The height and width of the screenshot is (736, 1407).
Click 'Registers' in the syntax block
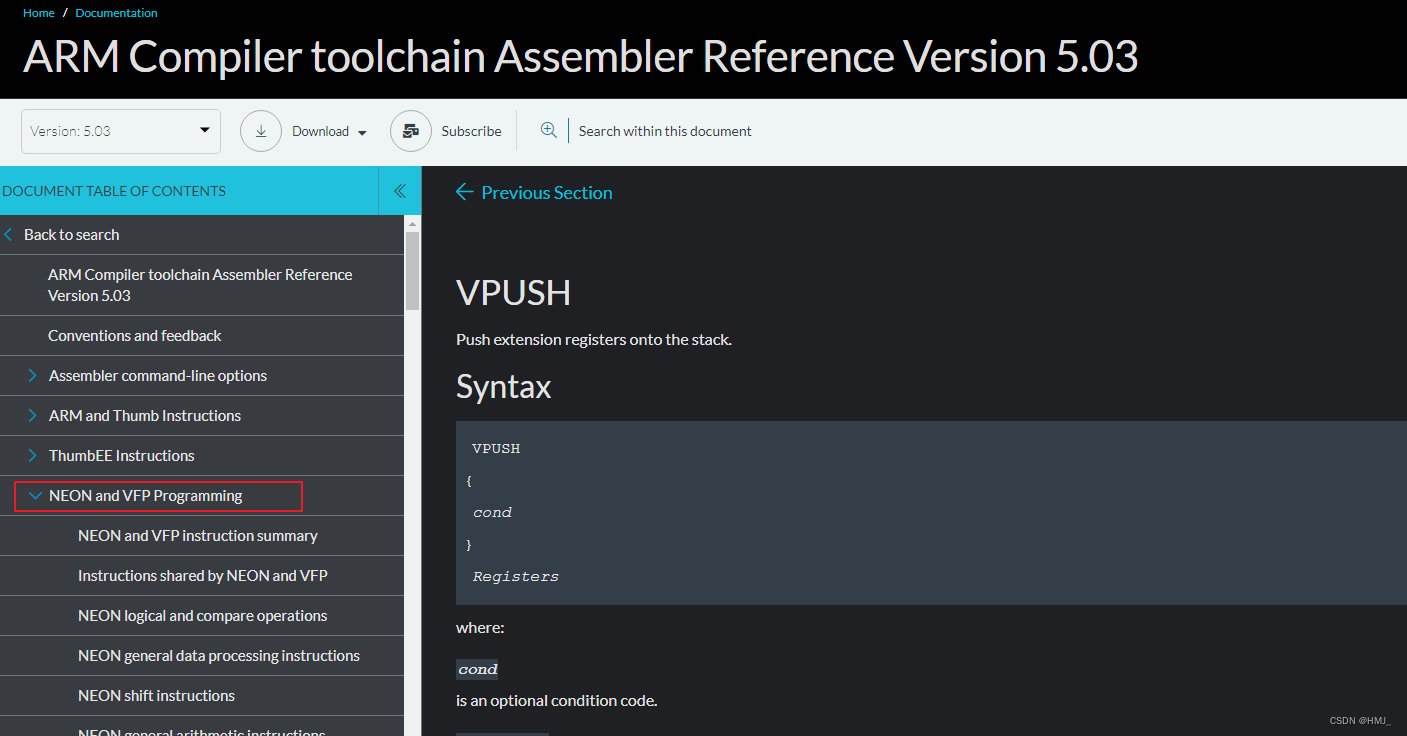pyautogui.click(x=516, y=577)
